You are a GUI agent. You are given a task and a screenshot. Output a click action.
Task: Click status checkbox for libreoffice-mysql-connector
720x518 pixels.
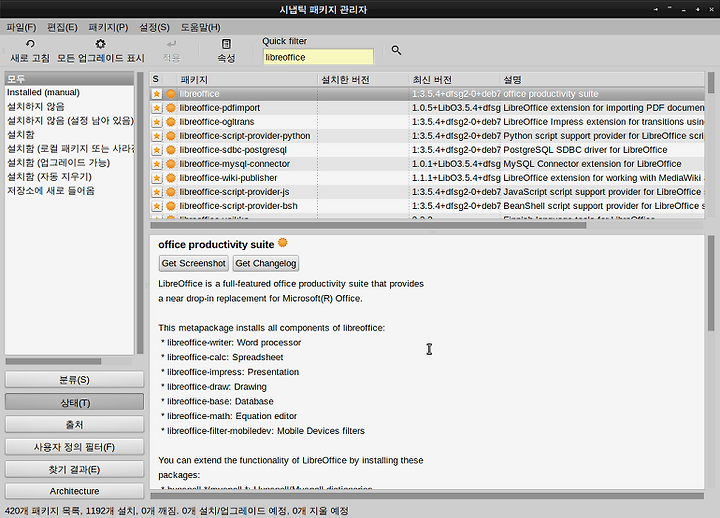157,164
